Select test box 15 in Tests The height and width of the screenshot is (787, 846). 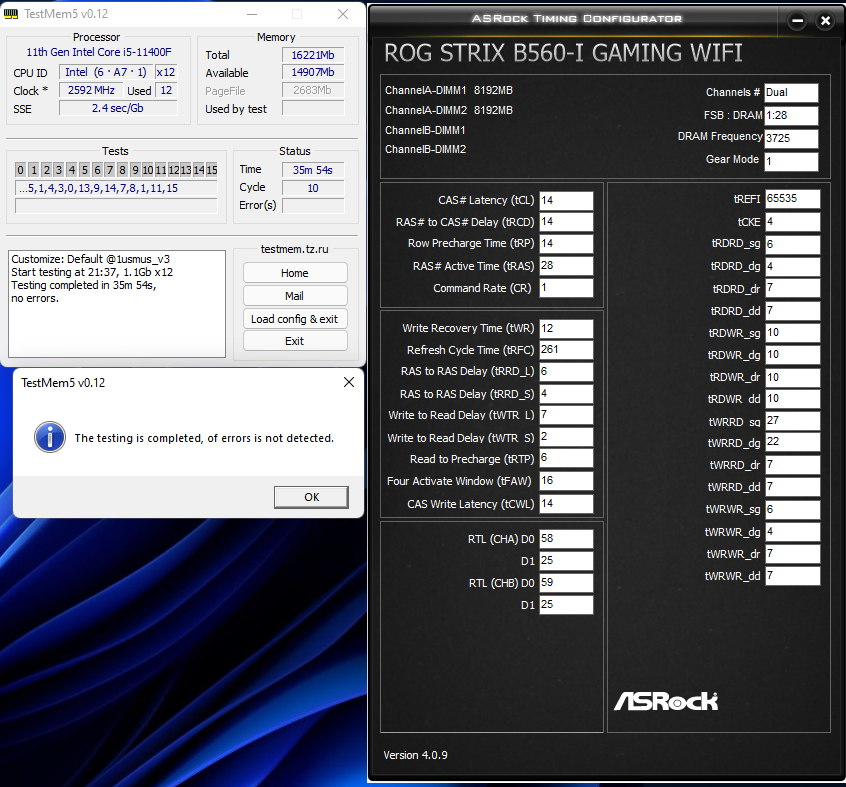(x=212, y=170)
